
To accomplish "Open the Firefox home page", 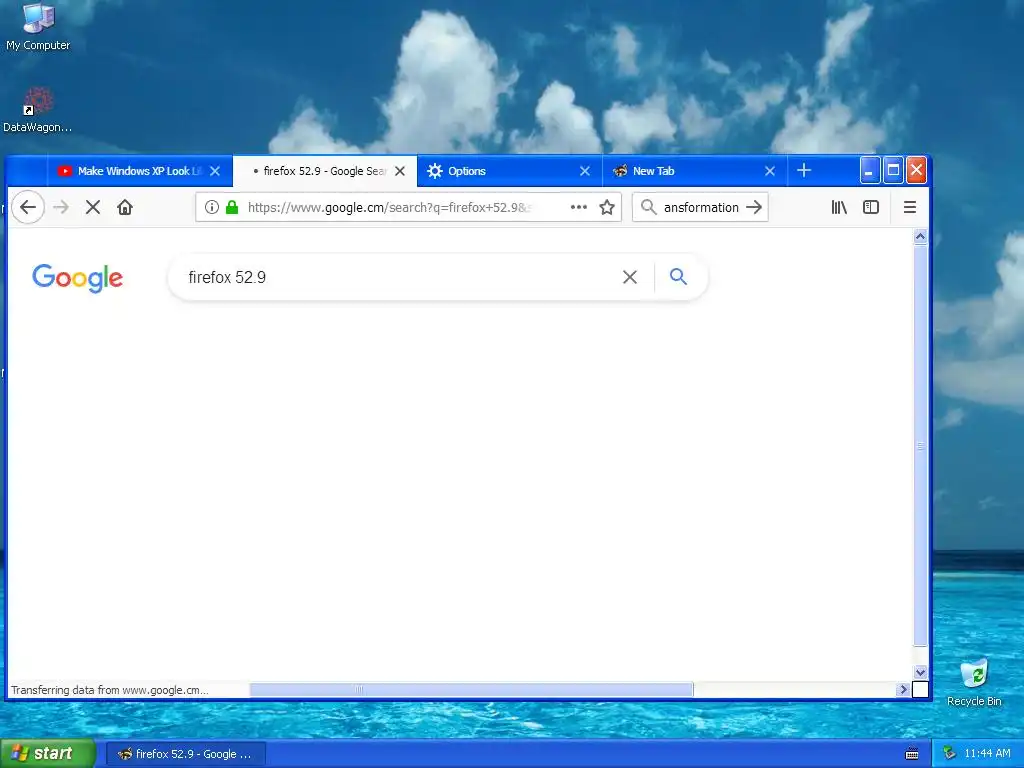I will [125, 208].
